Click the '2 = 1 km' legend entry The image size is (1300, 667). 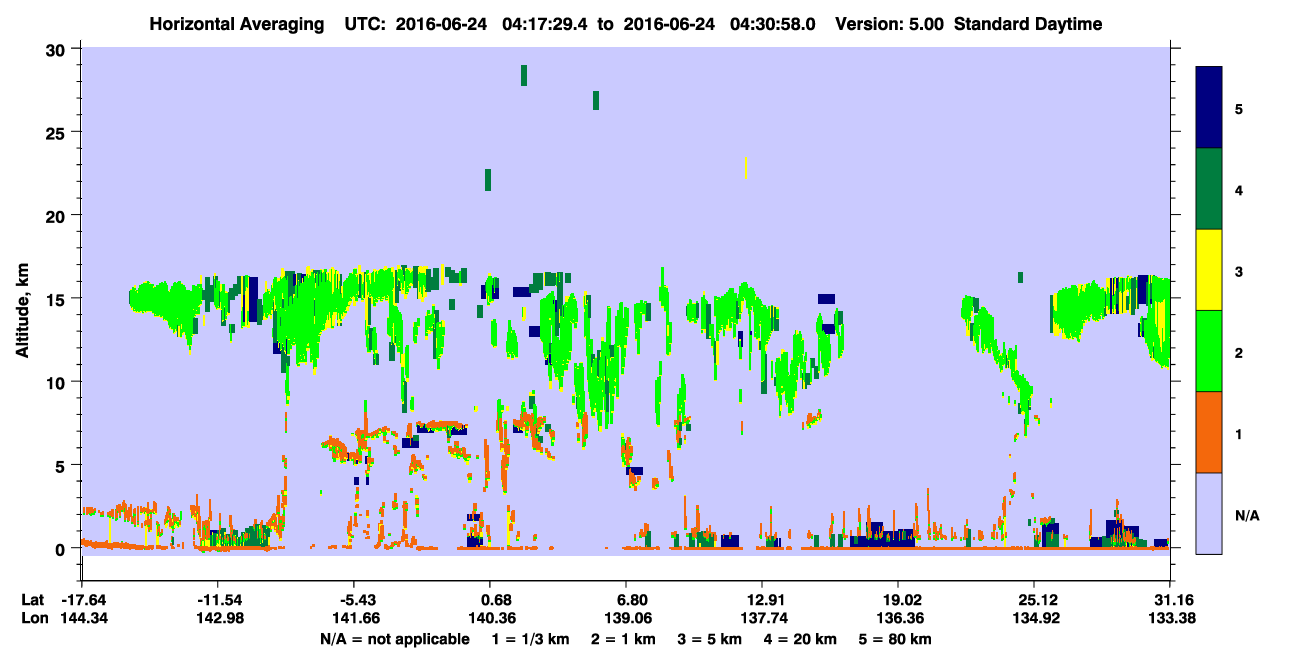point(624,639)
